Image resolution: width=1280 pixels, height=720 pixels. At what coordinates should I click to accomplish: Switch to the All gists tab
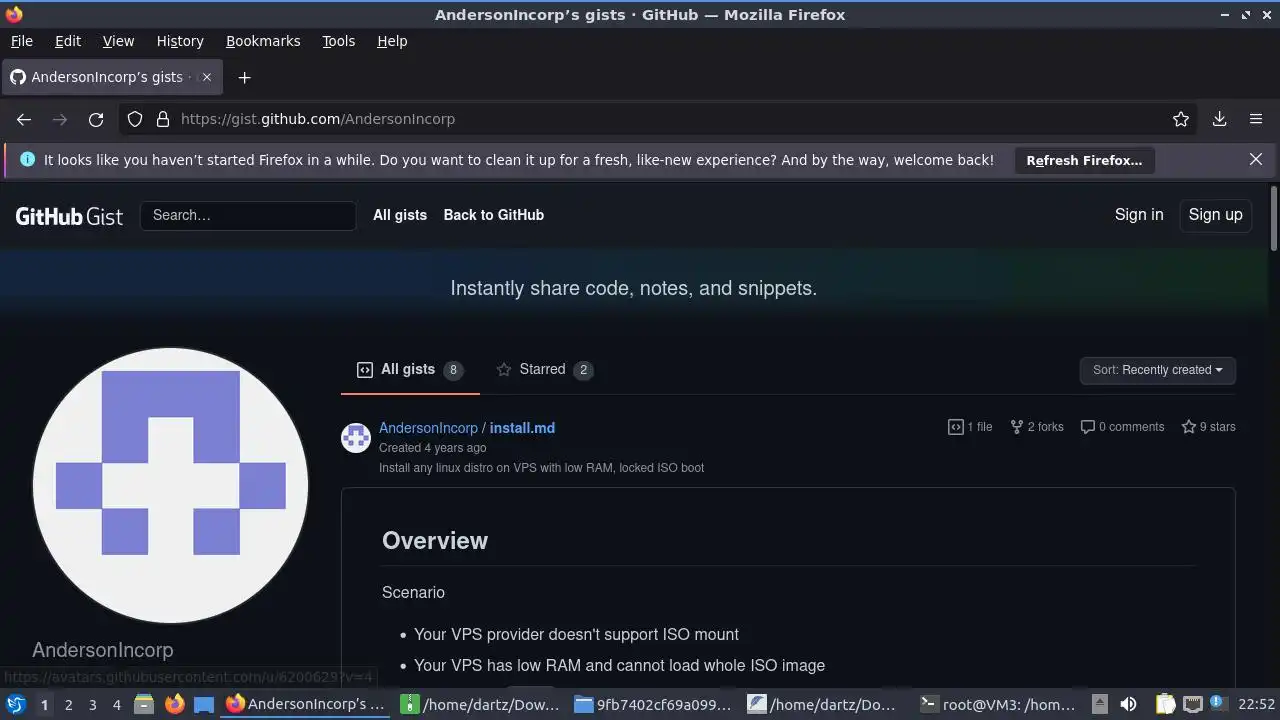[410, 370]
